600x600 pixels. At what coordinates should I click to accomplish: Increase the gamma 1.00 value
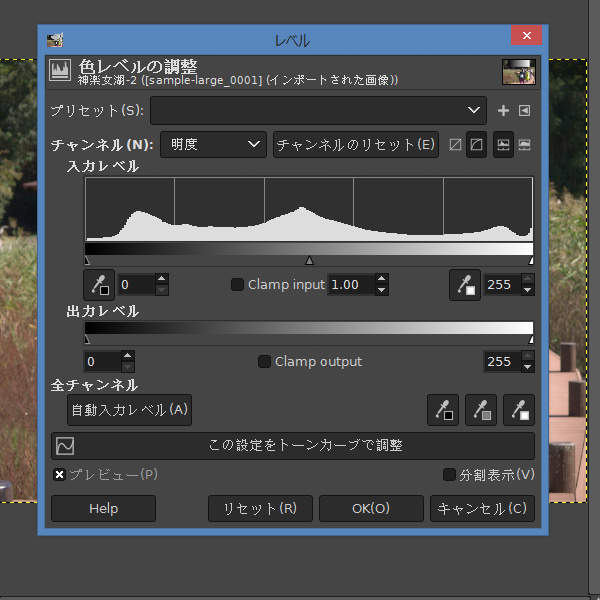[382, 279]
